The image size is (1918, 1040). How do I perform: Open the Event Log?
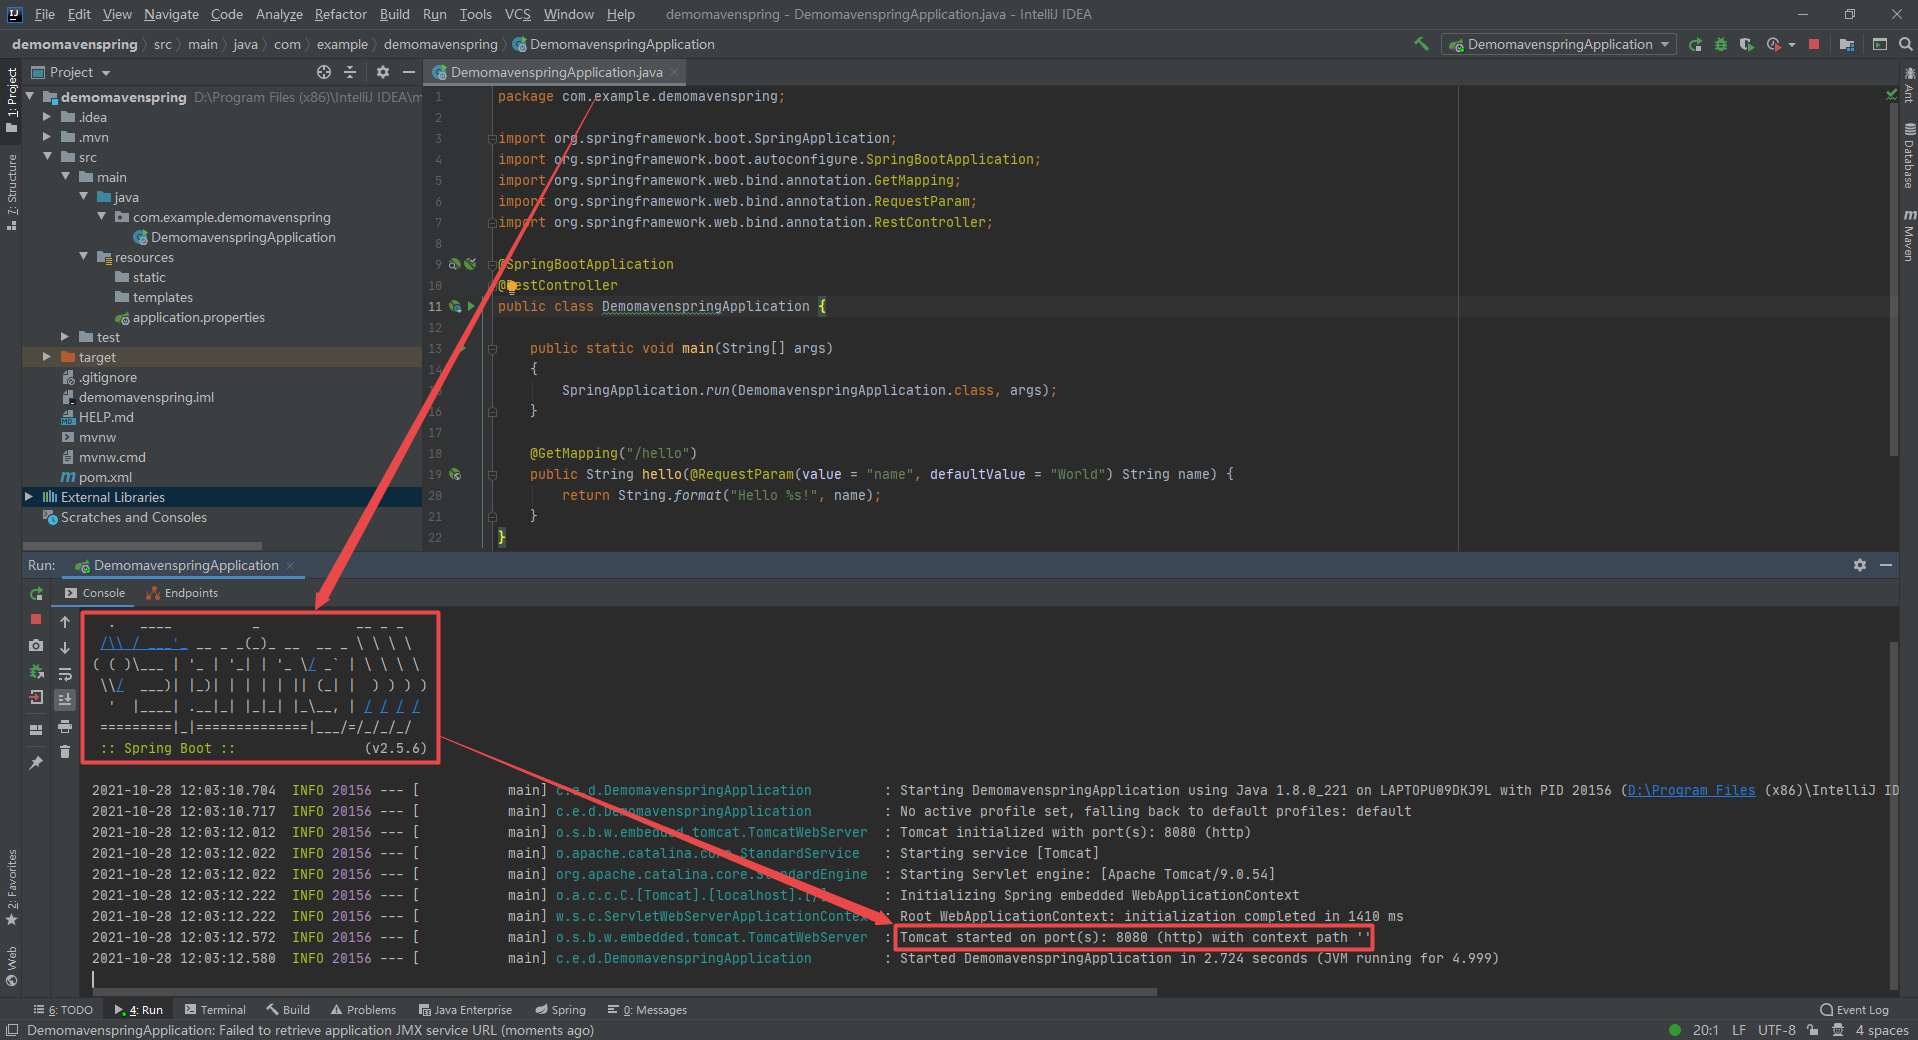(x=1854, y=1010)
